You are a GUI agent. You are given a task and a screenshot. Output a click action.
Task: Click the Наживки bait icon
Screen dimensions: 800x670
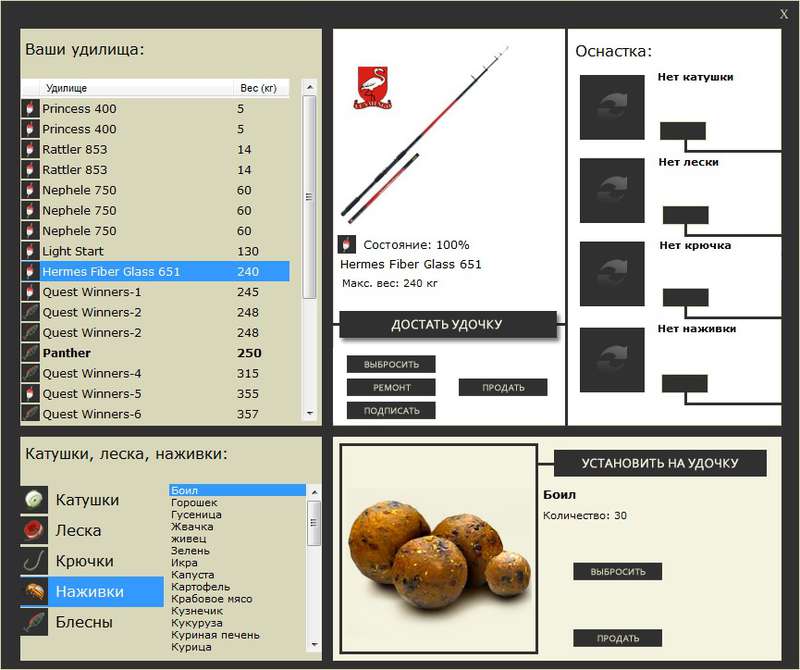[x=34, y=591]
